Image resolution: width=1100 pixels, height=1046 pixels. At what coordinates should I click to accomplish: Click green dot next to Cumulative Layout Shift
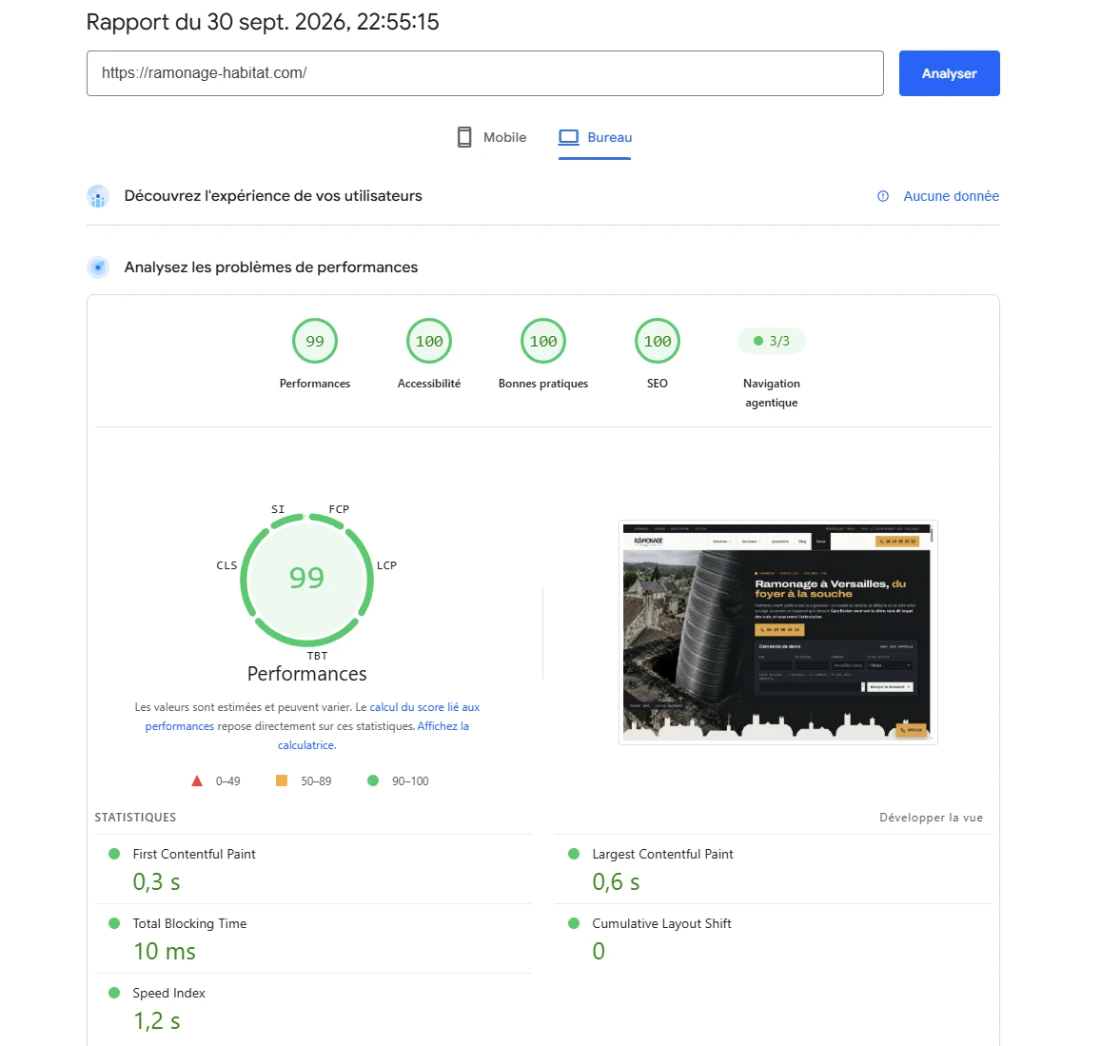point(574,923)
